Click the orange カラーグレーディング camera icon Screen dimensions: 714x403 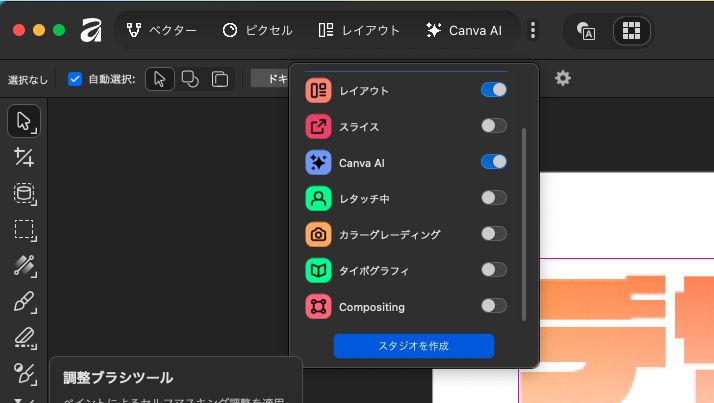pyautogui.click(x=318, y=234)
